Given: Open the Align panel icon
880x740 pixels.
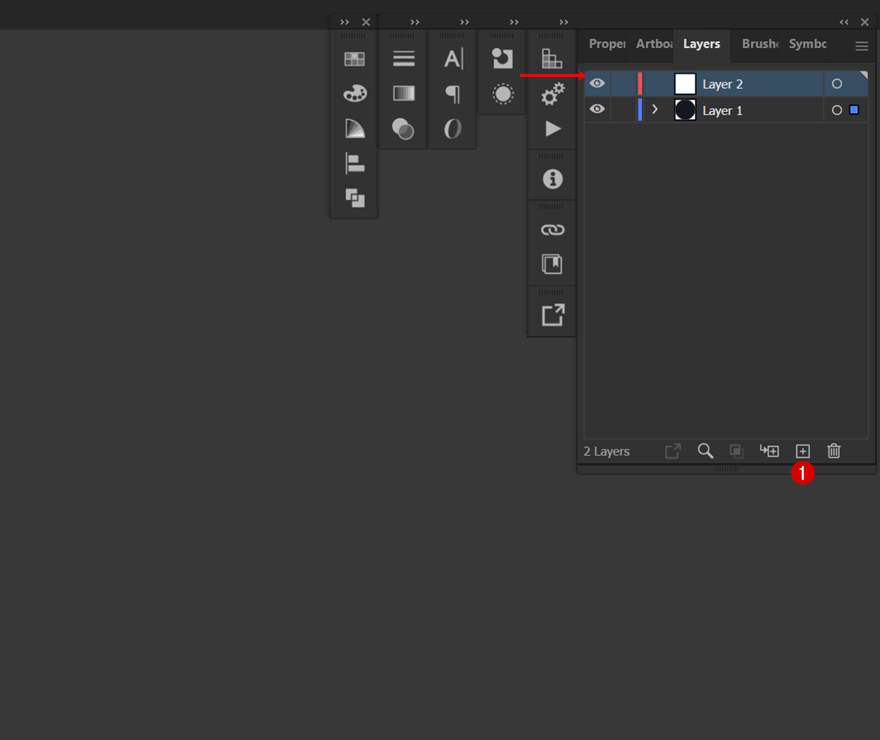Looking at the screenshot, I should [x=354, y=163].
